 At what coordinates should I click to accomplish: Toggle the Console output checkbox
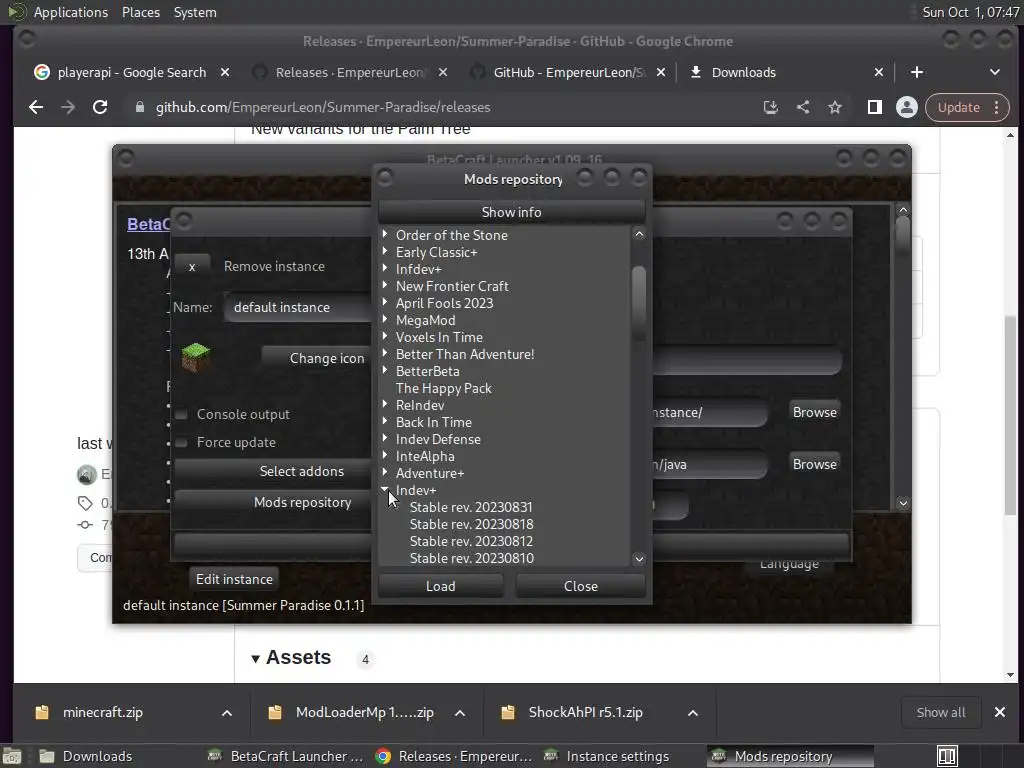click(182, 414)
